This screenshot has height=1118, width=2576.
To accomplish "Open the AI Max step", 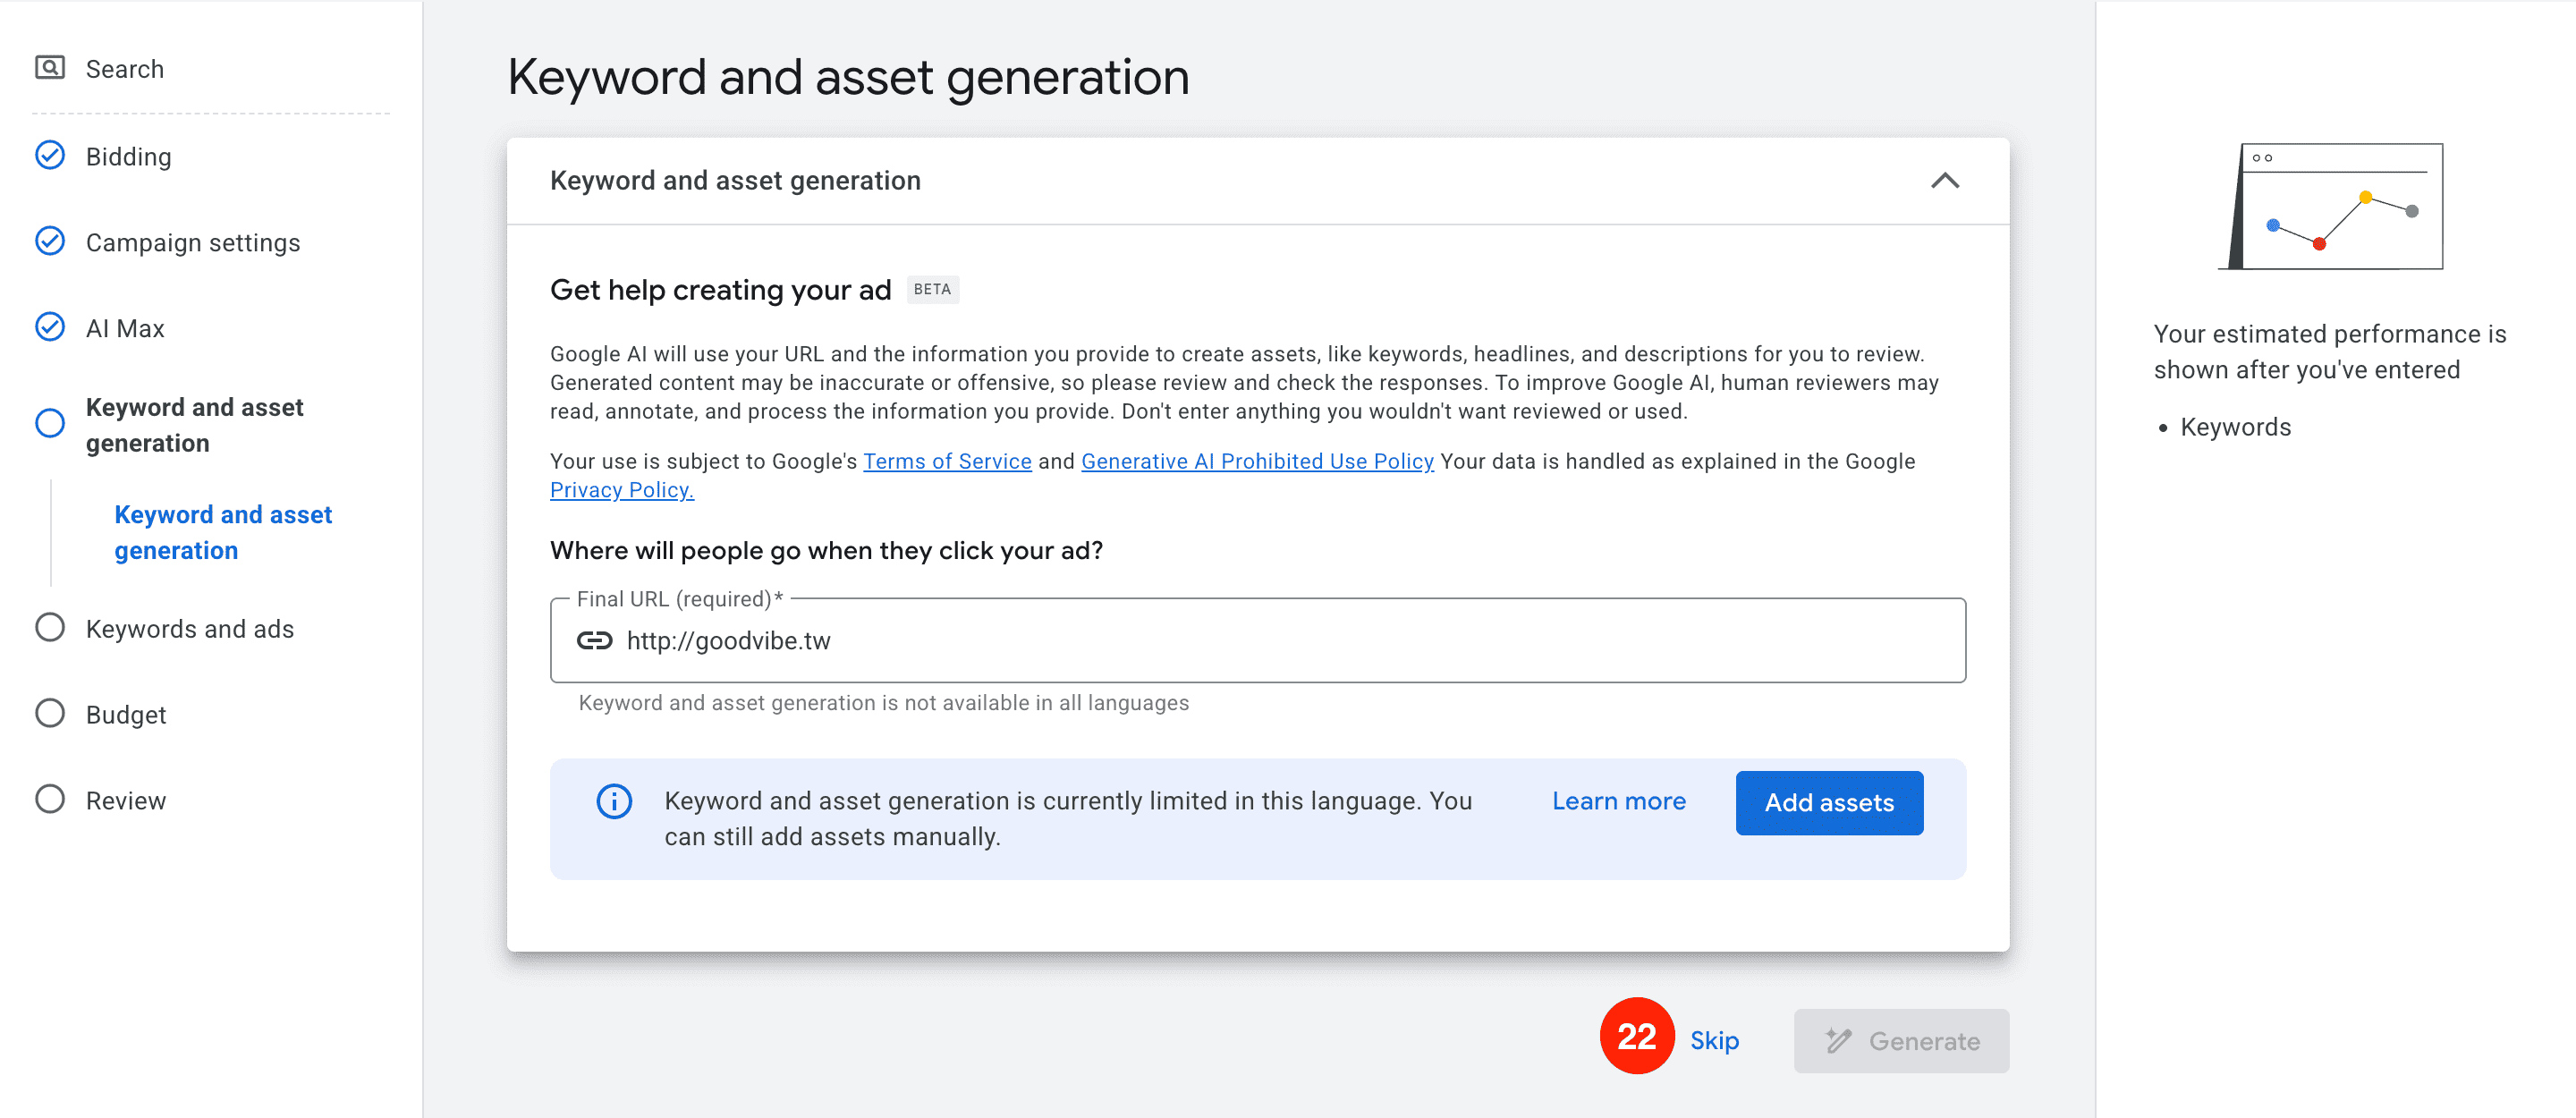I will point(125,329).
